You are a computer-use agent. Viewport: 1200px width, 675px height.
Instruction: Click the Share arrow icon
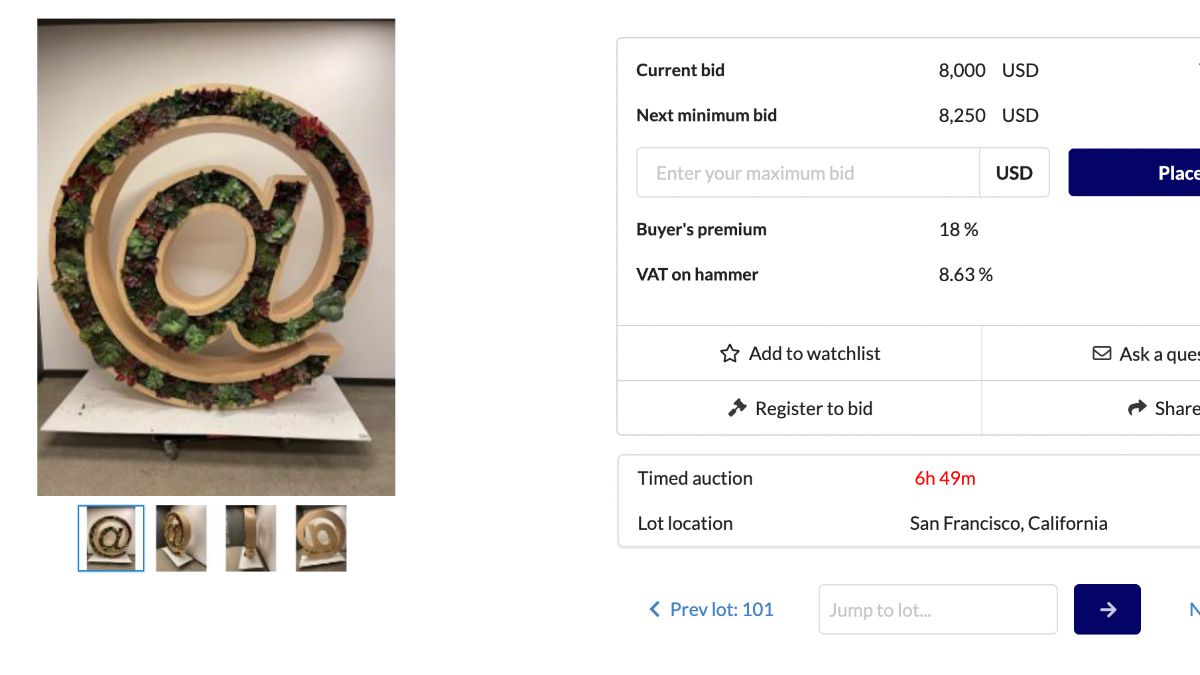tap(1137, 408)
